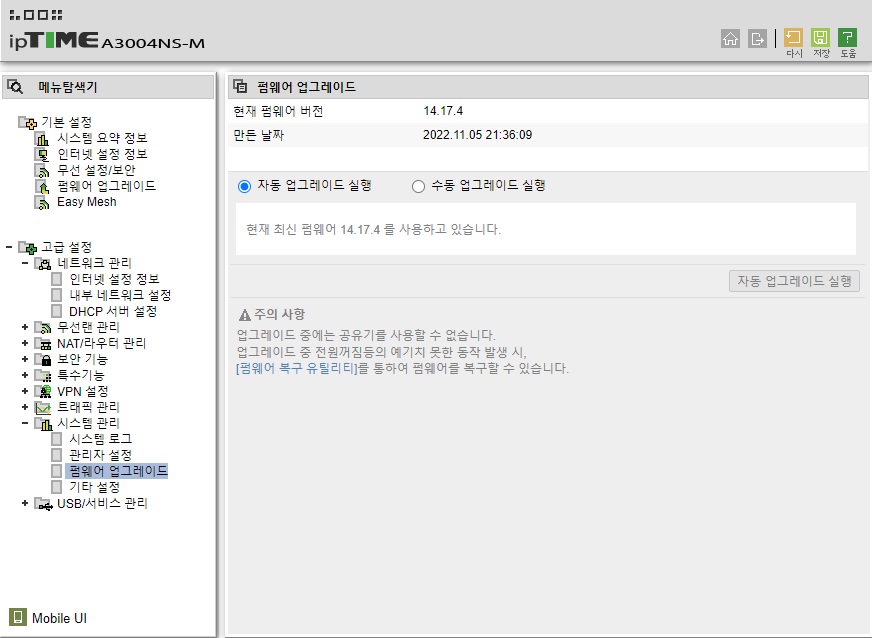
Task: Open 시스템 요약 정보 menu item
Action: click(x=102, y=138)
